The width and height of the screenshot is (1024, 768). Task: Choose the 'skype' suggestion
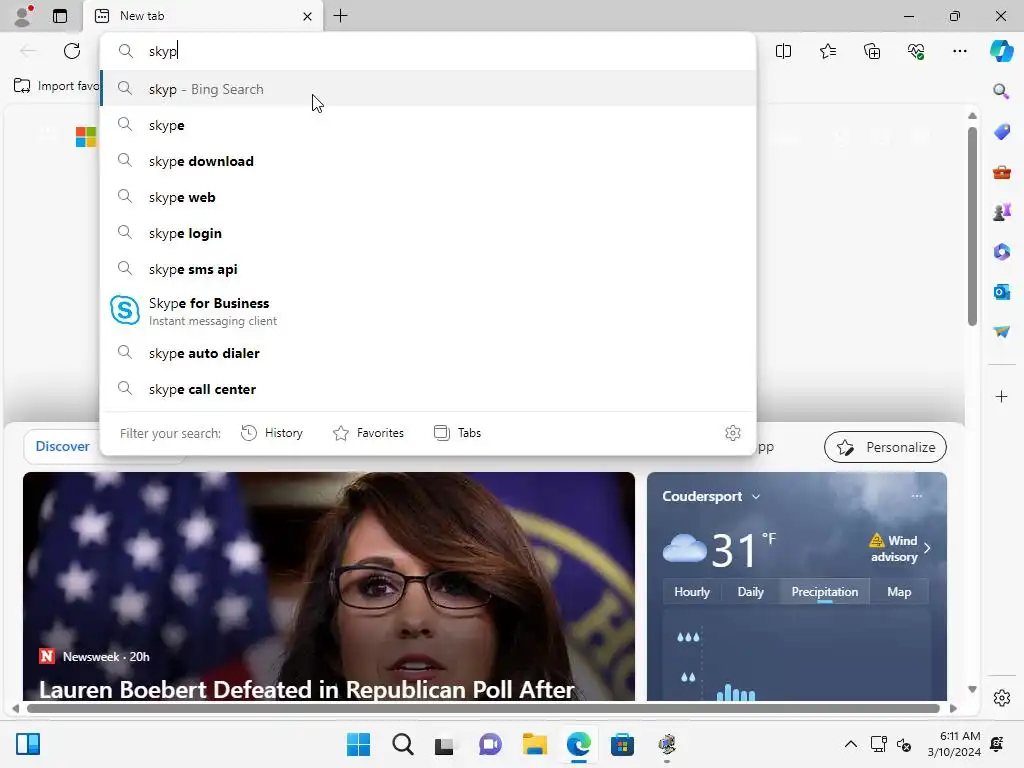coord(428,125)
